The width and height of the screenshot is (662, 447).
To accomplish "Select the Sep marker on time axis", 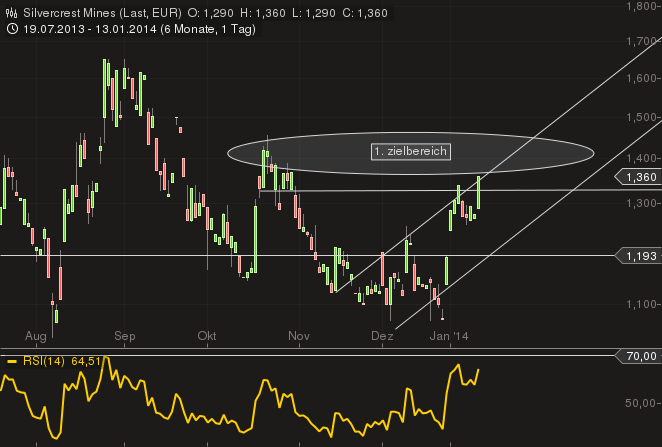I will (125, 336).
